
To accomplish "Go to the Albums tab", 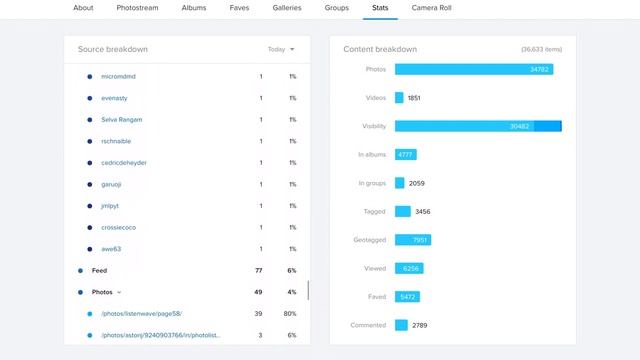I will tap(194, 8).
